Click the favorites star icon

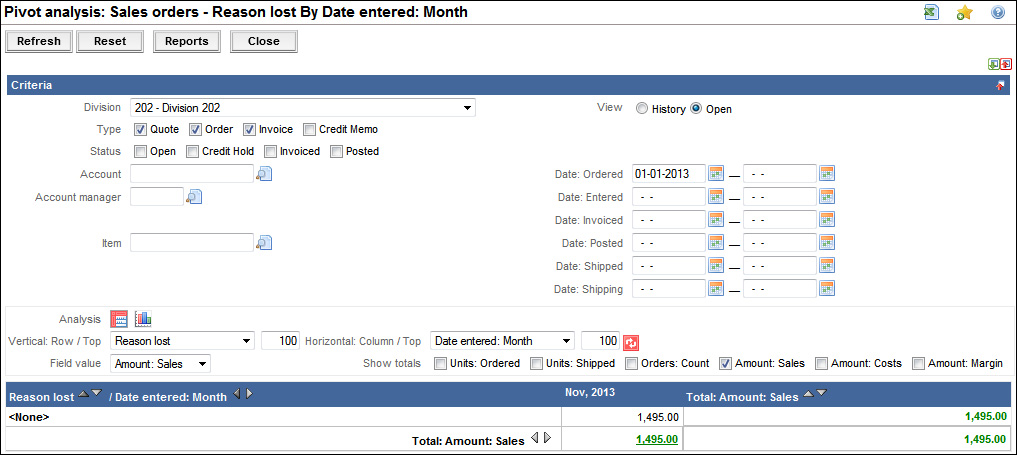pyautogui.click(x=964, y=13)
